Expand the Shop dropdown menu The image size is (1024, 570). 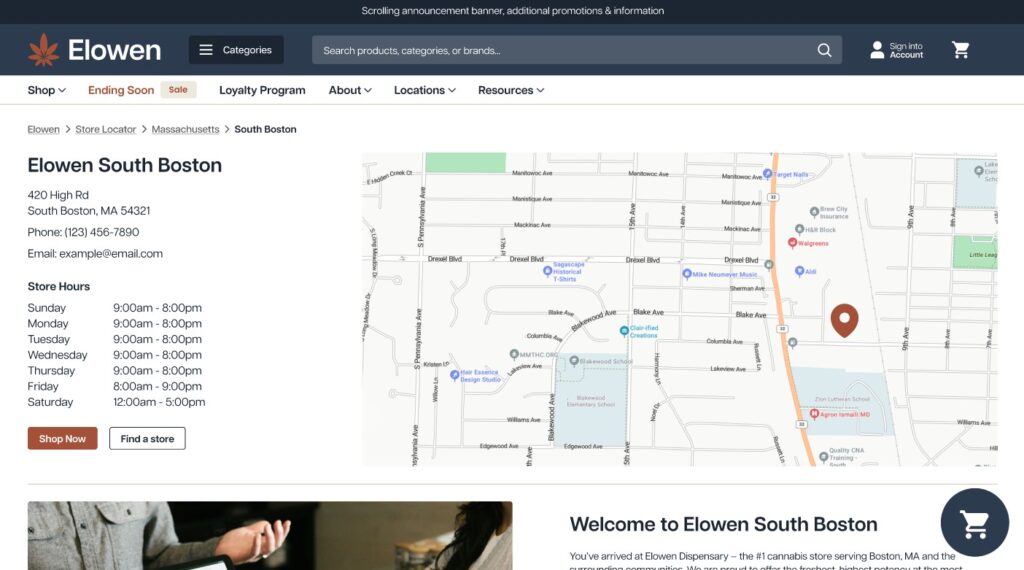click(x=46, y=90)
